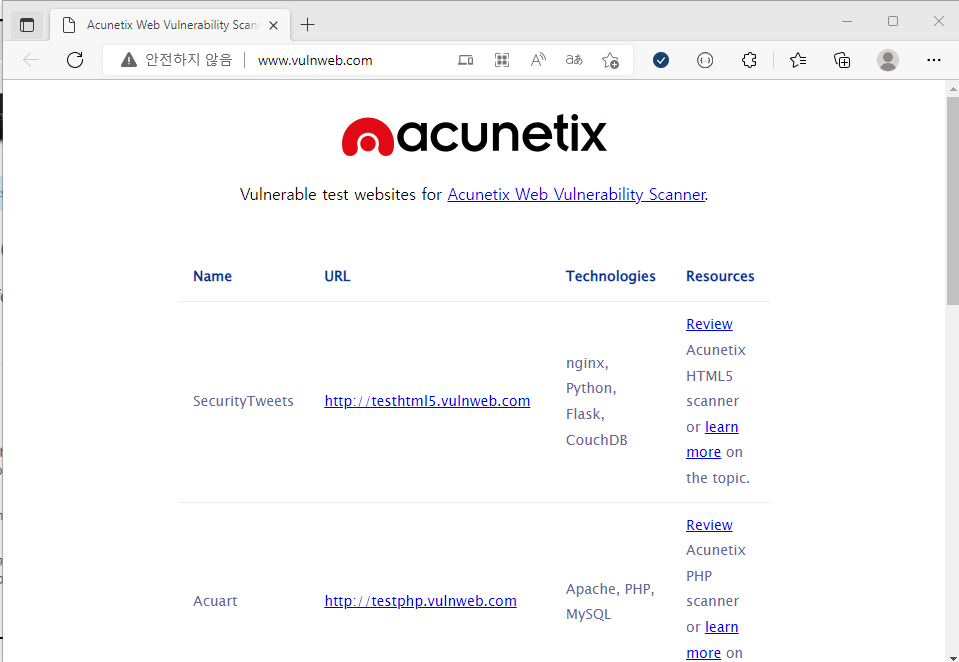Add page to favorites star icon
The height and width of the screenshot is (662, 959).
point(610,60)
